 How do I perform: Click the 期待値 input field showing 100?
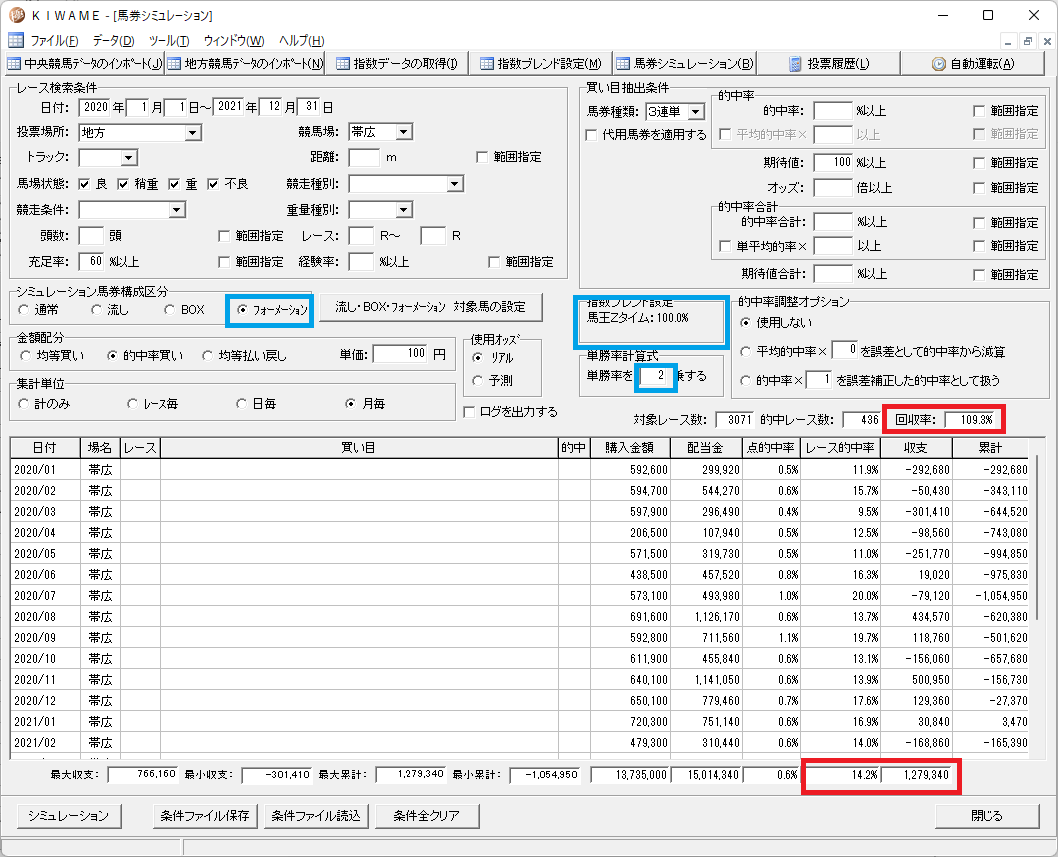tap(833, 163)
